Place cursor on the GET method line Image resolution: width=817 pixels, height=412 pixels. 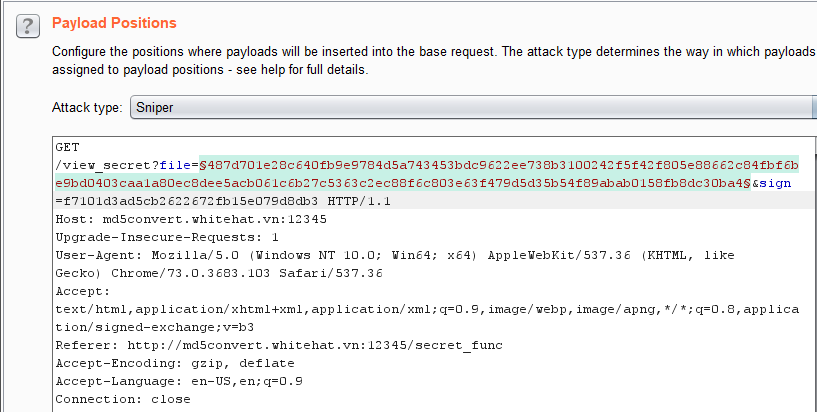(x=67, y=147)
